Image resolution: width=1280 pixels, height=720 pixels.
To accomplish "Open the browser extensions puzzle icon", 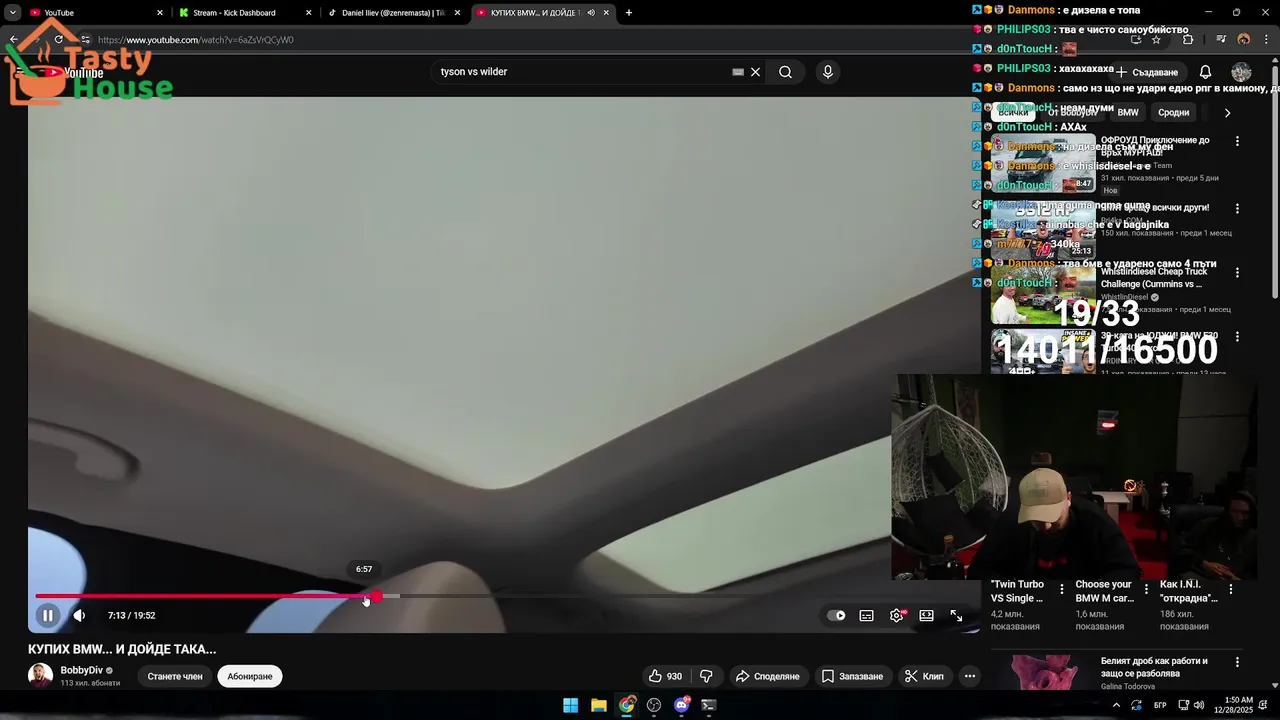I will click(x=1188, y=40).
